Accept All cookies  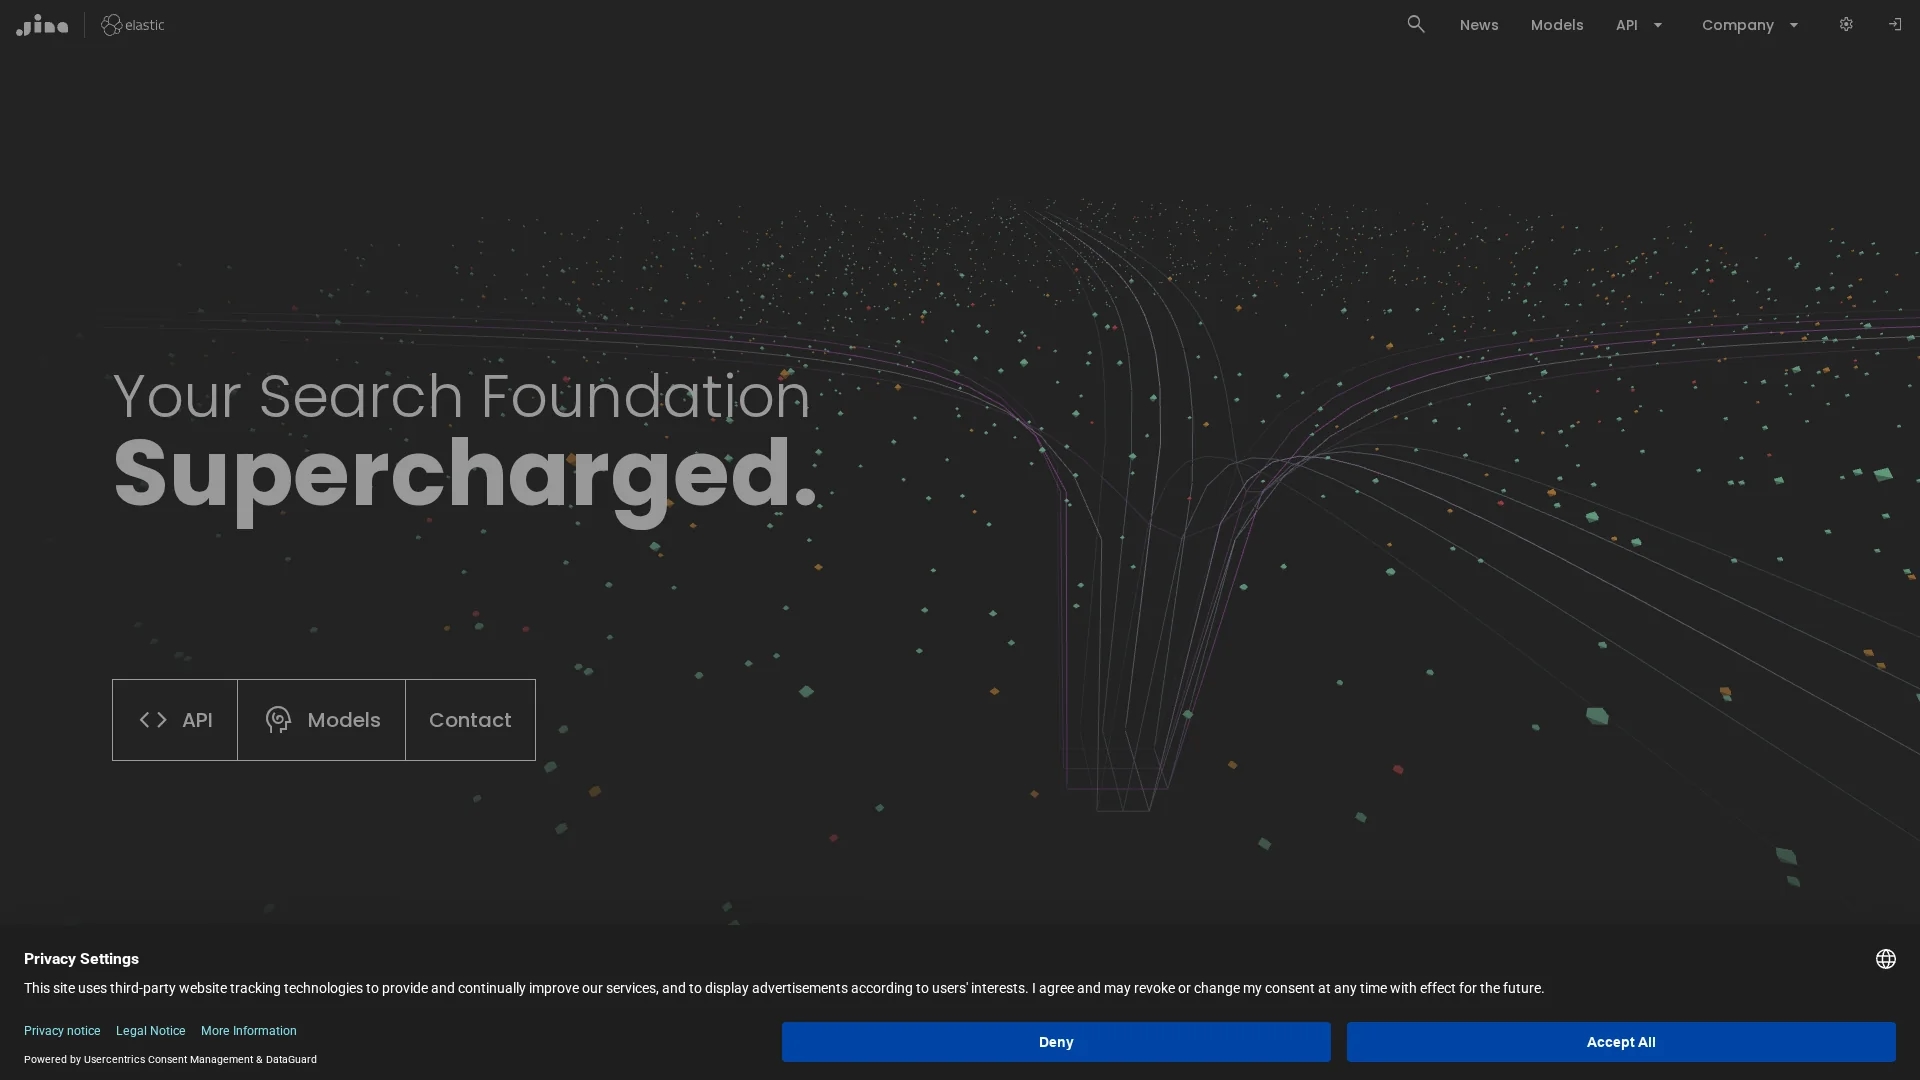(1621, 1042)
